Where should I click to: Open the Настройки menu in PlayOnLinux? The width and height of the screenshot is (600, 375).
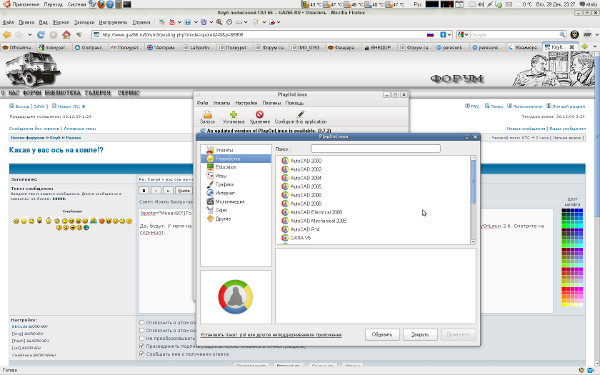click(246, 103)
